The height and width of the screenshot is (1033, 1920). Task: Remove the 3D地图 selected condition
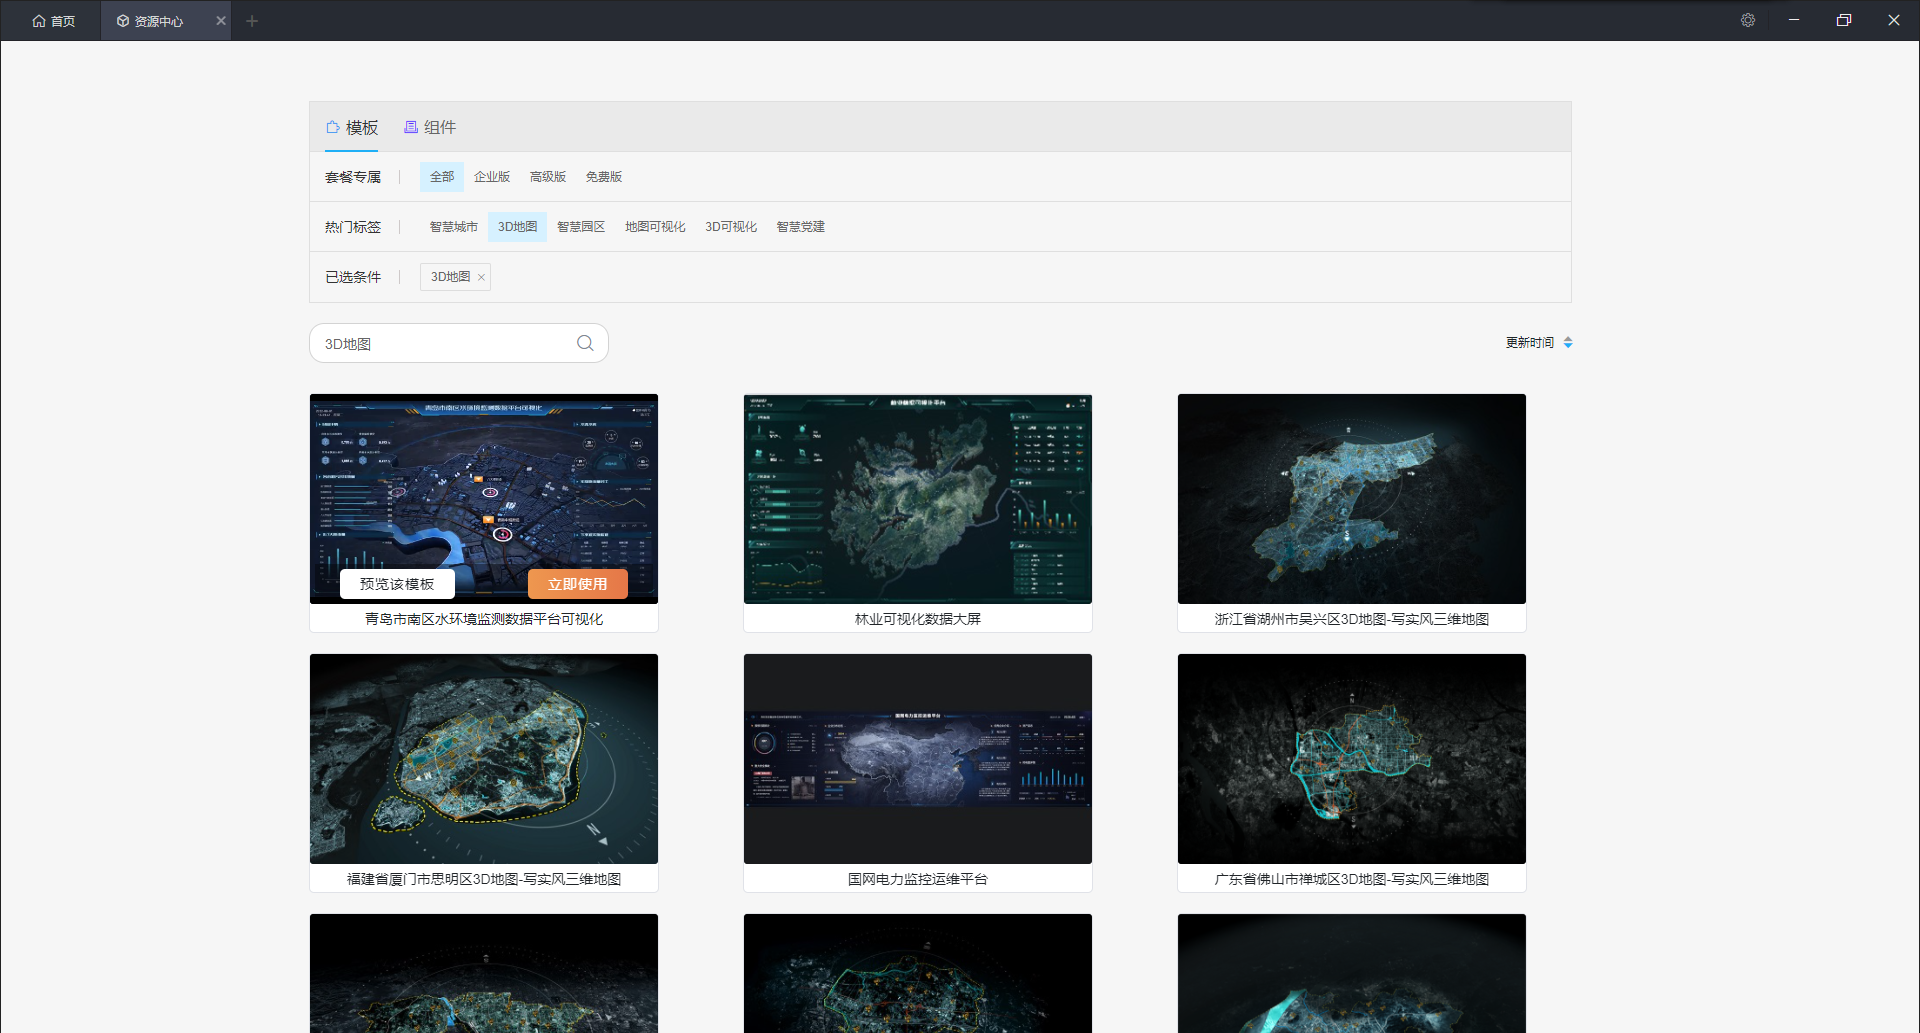[481, 278]
